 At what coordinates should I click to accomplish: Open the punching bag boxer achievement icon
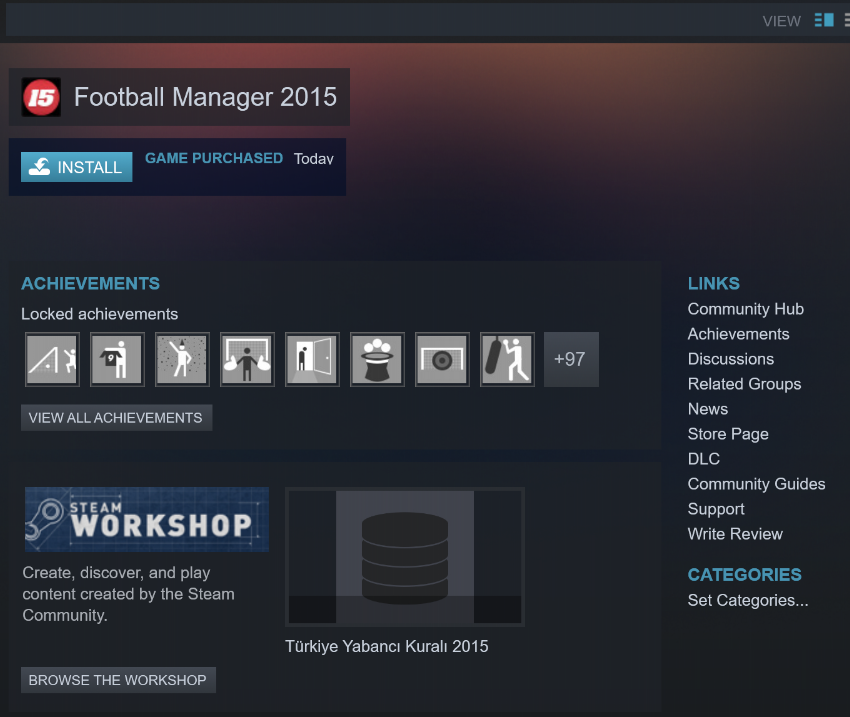[x=507, y=359]
